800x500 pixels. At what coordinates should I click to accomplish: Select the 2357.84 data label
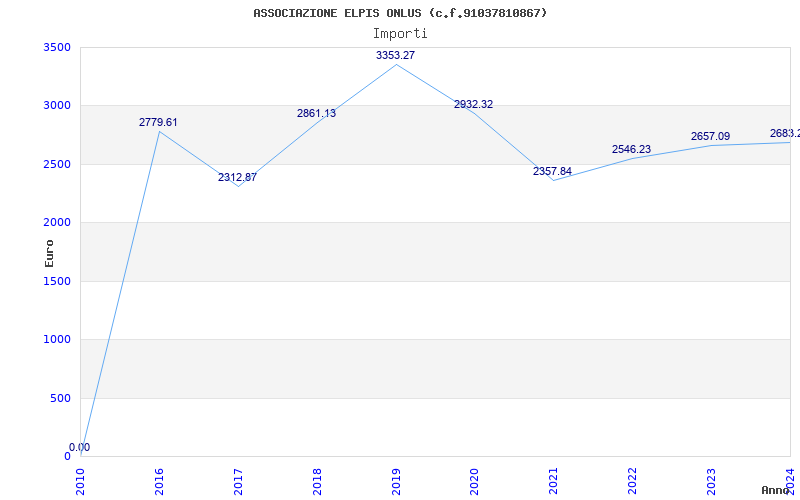point(552,171)
